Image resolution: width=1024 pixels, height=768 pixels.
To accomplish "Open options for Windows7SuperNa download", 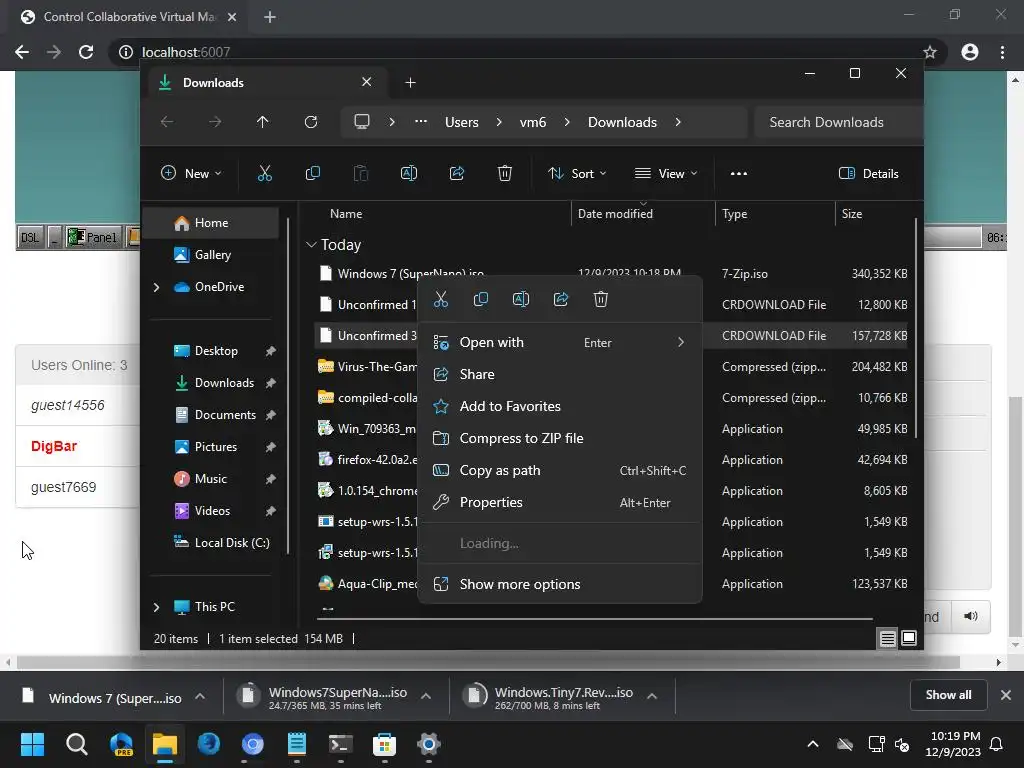I will click(426, 696).
